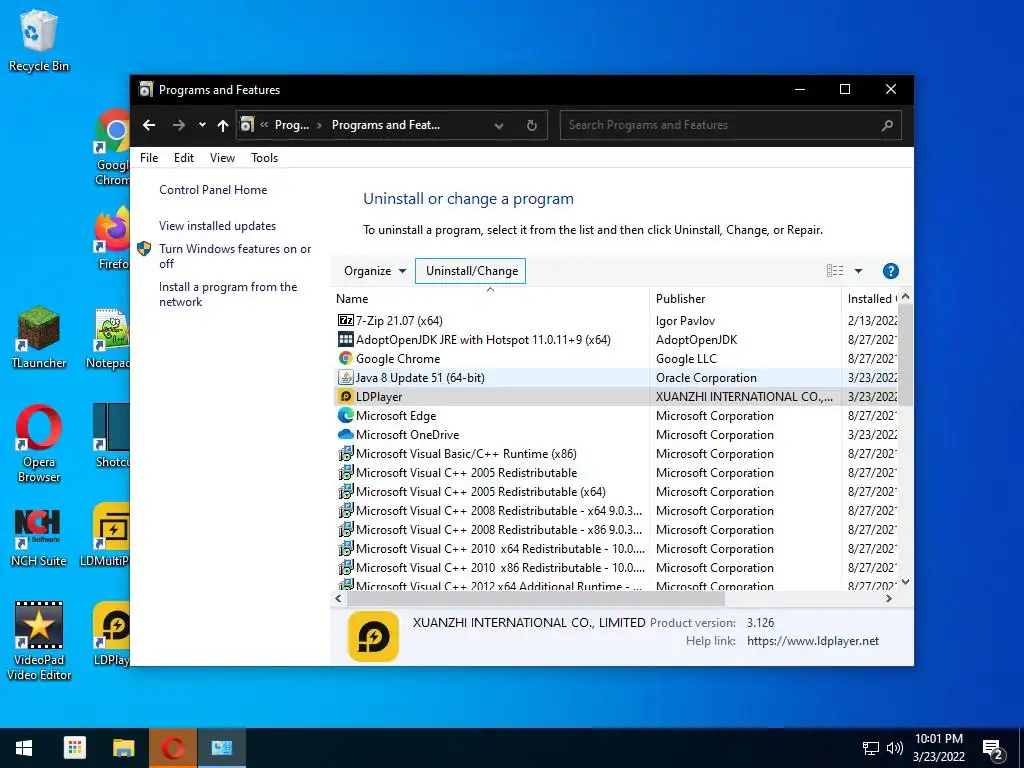This screenshot has height=768, width=1024.
Task: Select Microsoft Visual C++ 2010 x86 Redistributable row
Action: pos(500,568)
